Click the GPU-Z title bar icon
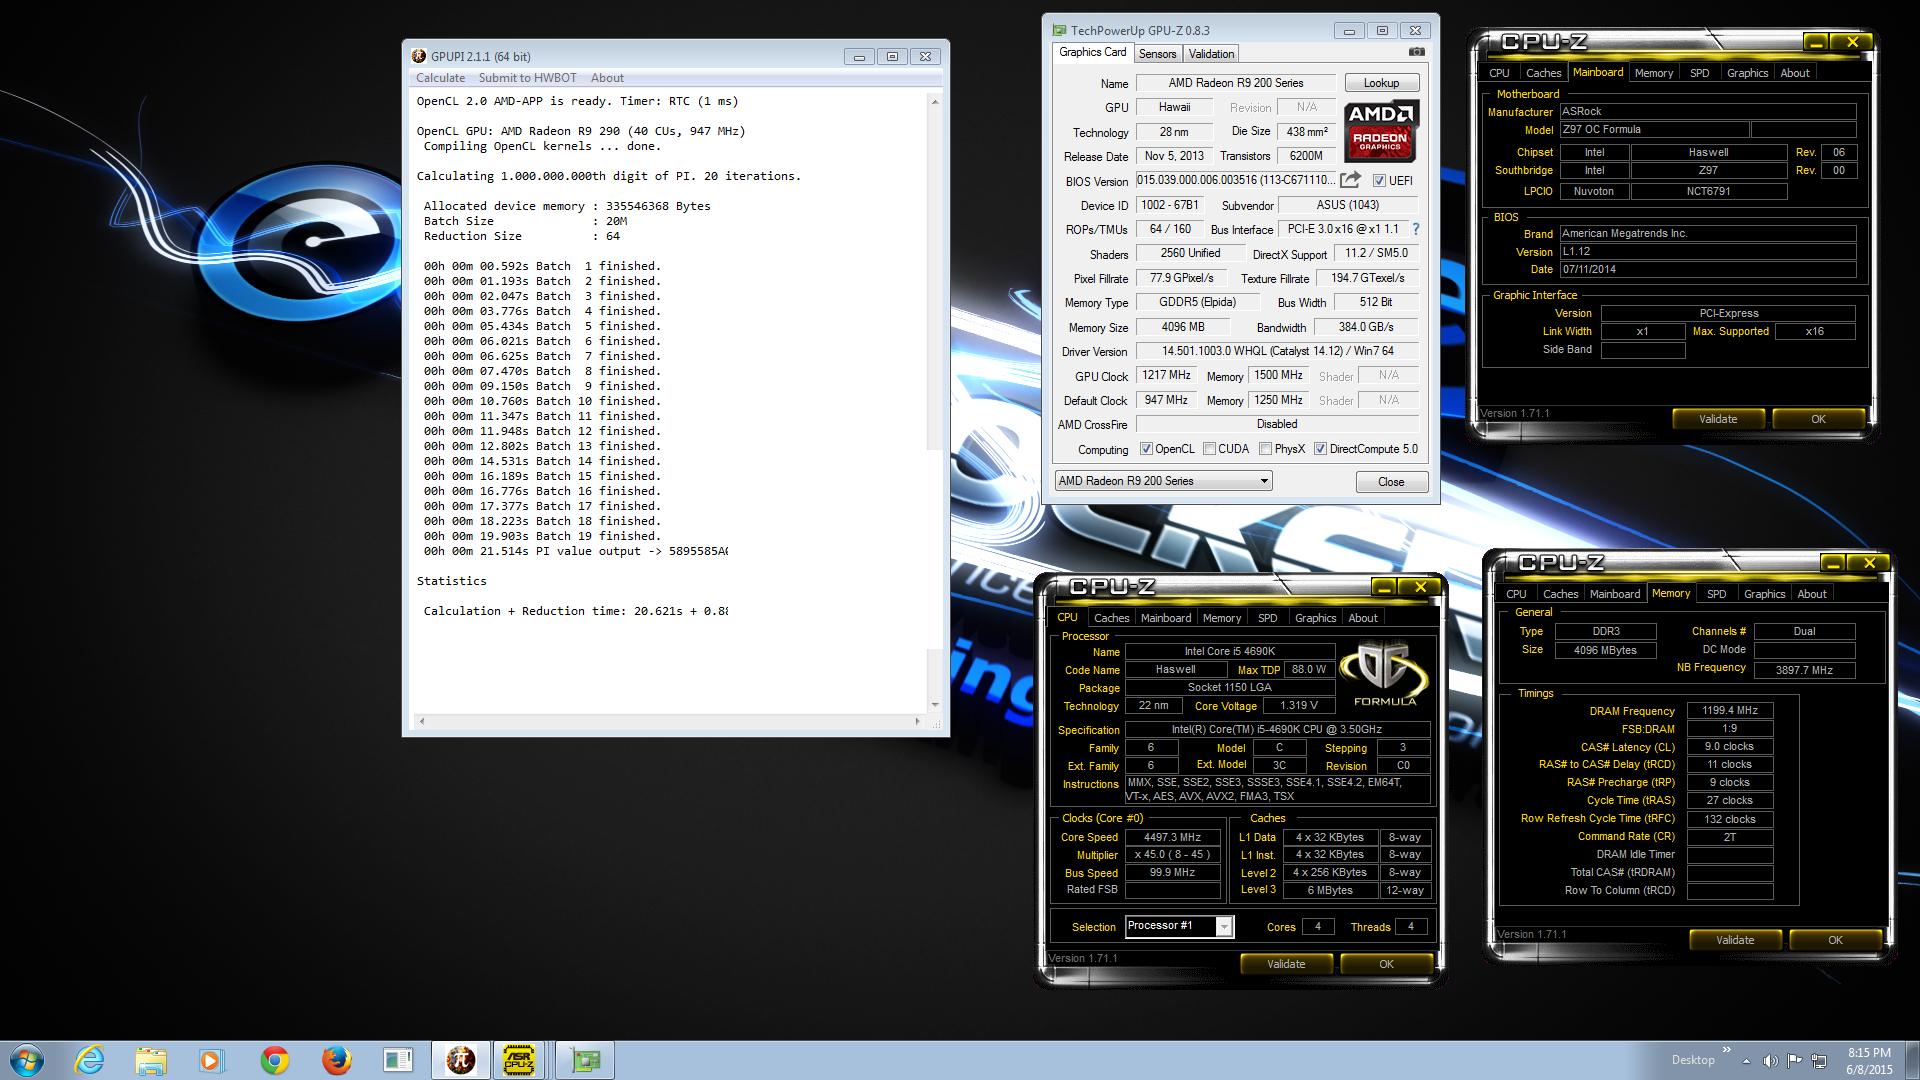This screenshot has width=1920, height=1080. [1059, 30]
